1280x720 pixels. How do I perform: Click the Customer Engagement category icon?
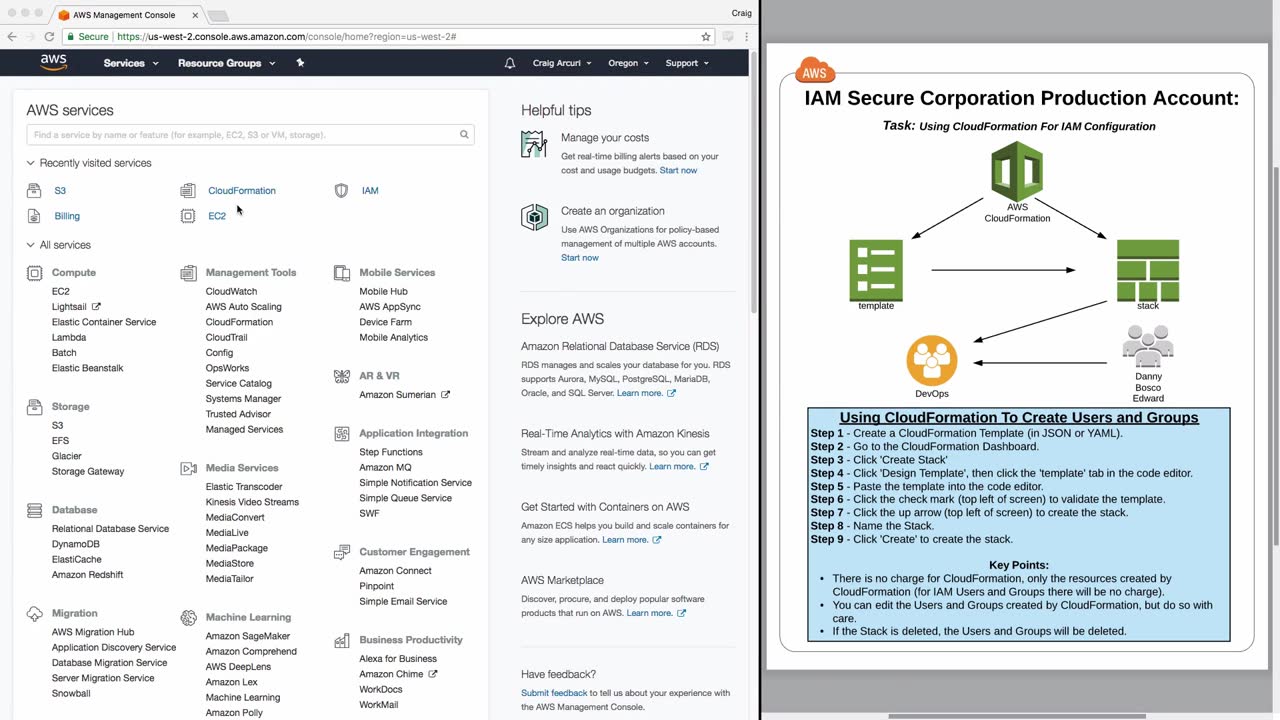tap(342, 552)
